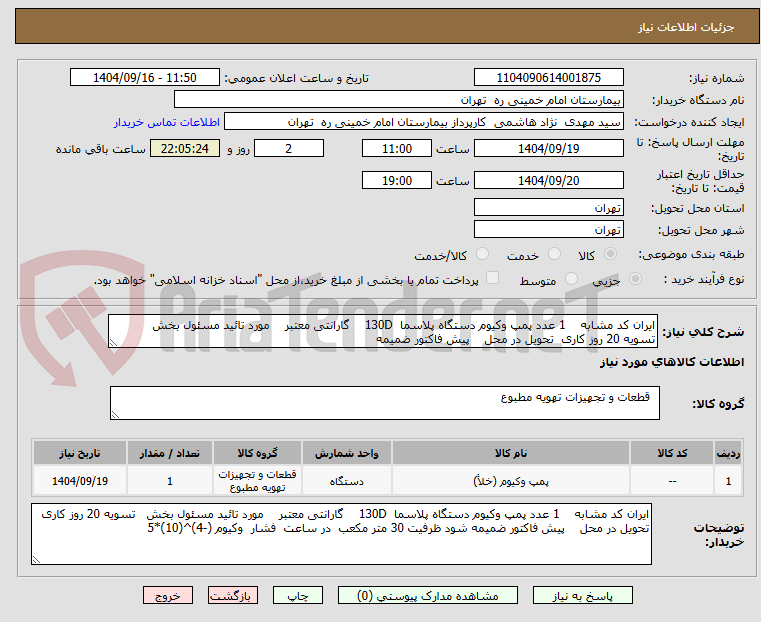This screenshot has height=622, width=761.
Task: Click the نام دستگاه خریدار field
Action: pyautogui.click(x=398, y=100)
